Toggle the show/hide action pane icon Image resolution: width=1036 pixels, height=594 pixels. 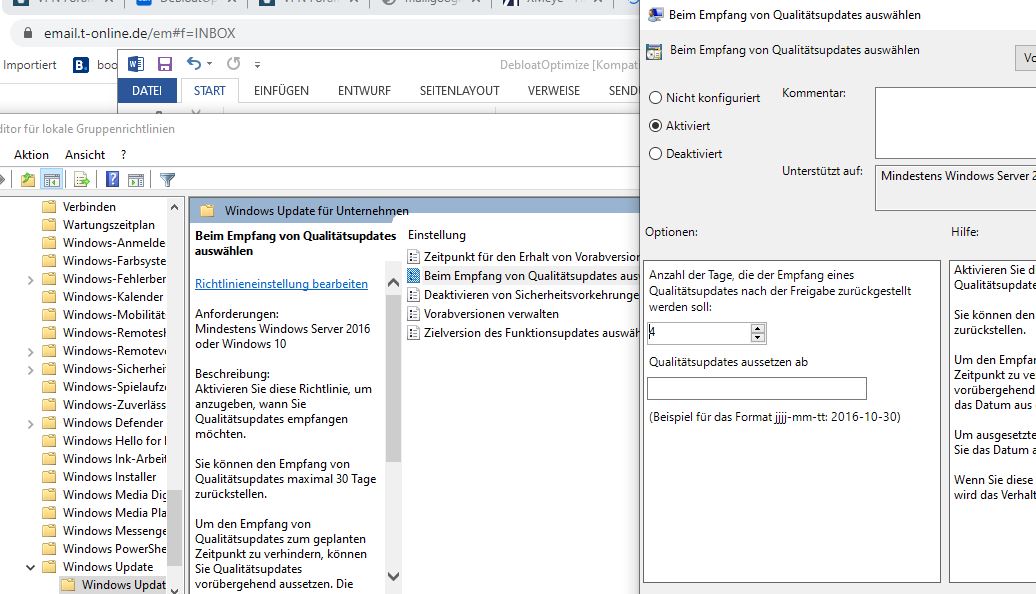point(136,180)
